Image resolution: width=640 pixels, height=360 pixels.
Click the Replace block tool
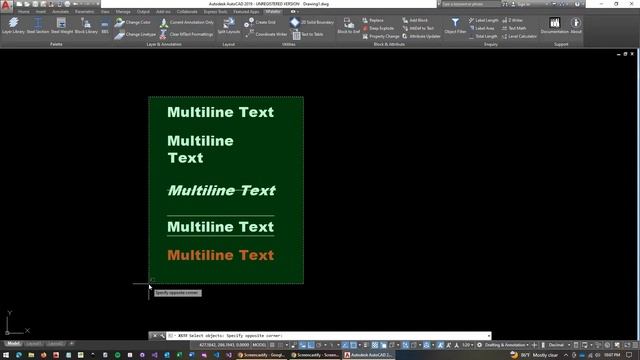[373, 20]
